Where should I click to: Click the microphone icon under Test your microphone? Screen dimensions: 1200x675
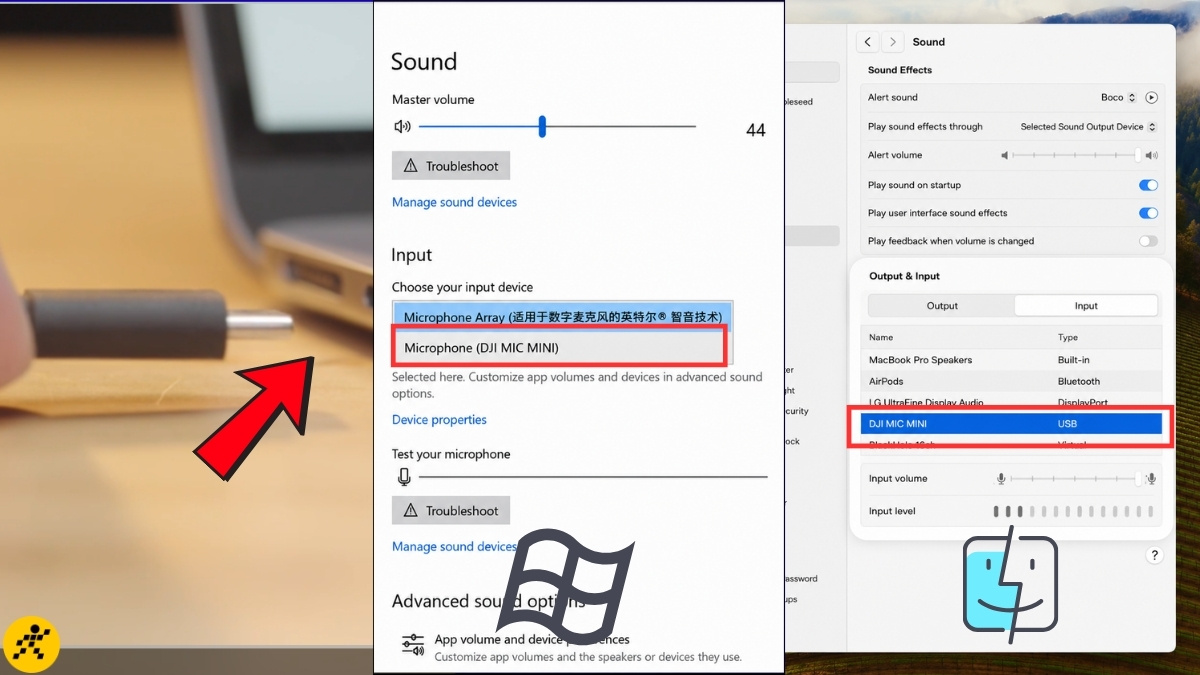[x=404, y=477]
